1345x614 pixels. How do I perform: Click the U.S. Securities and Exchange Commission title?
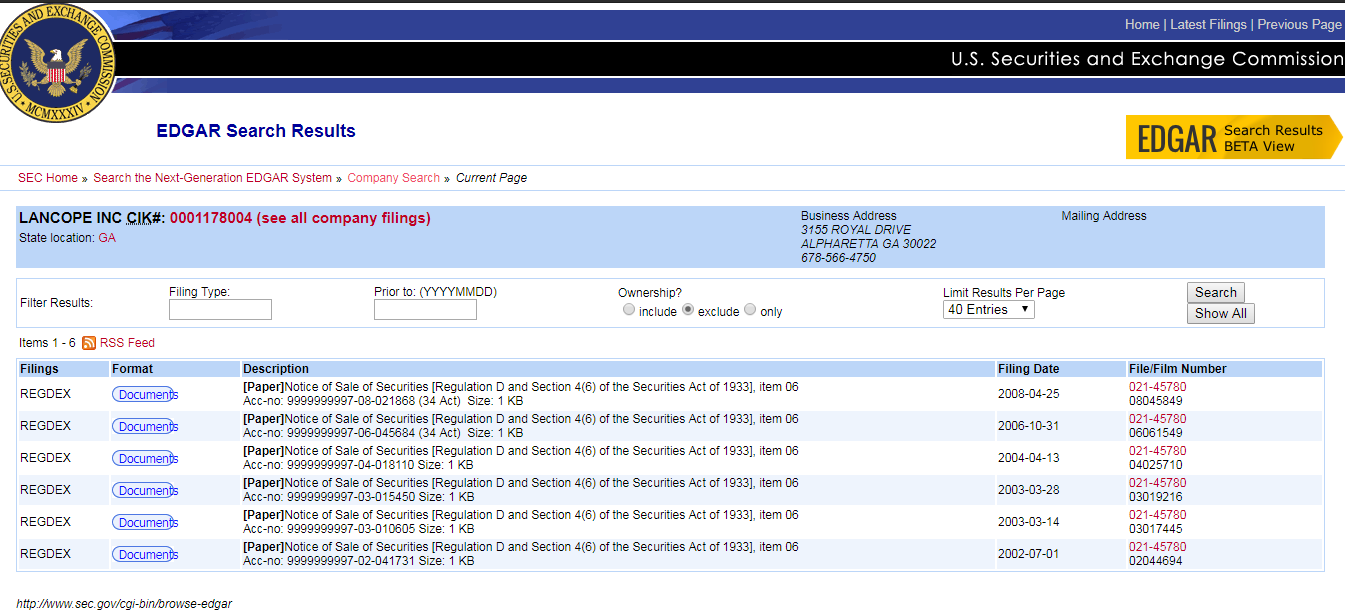point(1147,59)
